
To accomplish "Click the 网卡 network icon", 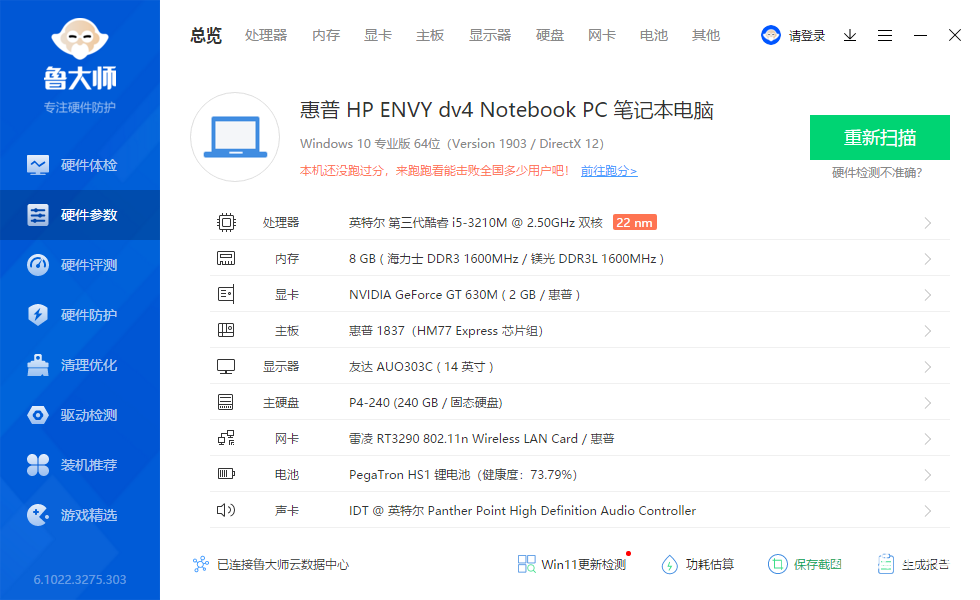I will pyautogui.click(x=226, y=438).
